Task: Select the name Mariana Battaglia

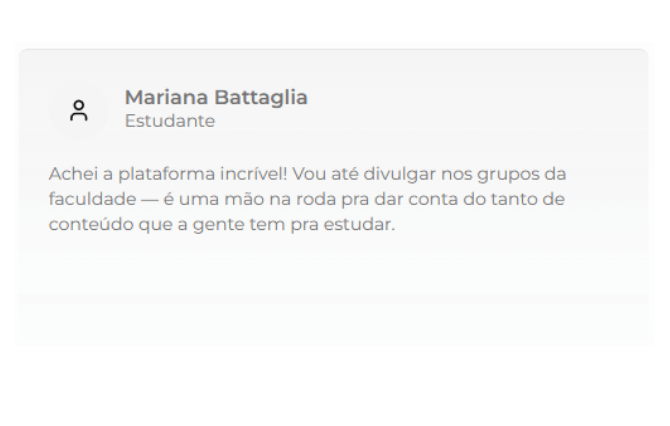Action: [216, 97]
